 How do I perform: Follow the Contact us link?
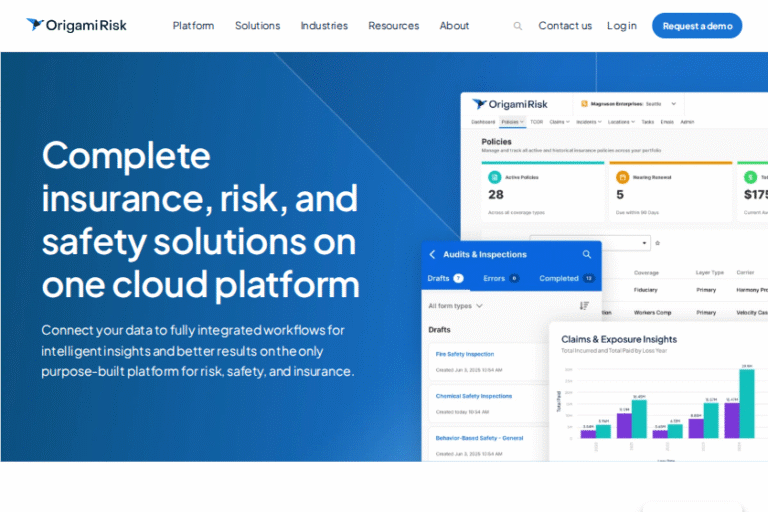tap(565, 26)
